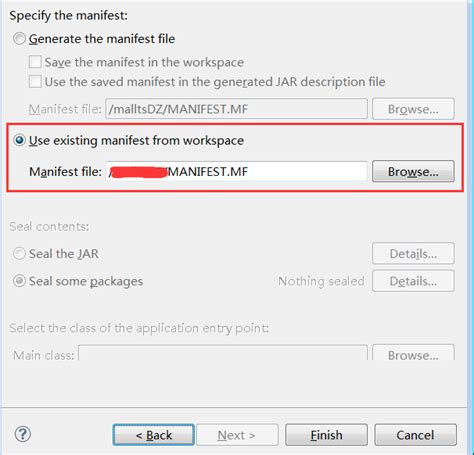Open the help question mark icon
The height and width of the screenshot is (455, 474).
click(23, 434)
